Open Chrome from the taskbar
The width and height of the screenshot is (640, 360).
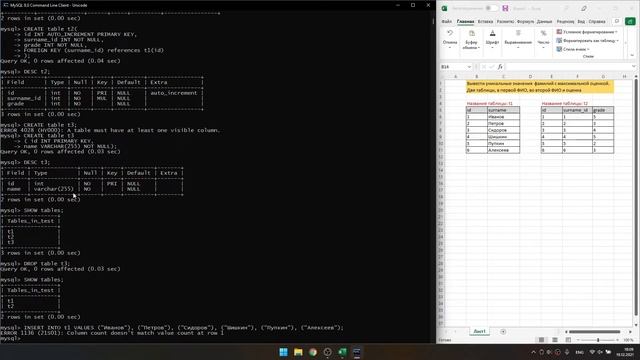313,352
